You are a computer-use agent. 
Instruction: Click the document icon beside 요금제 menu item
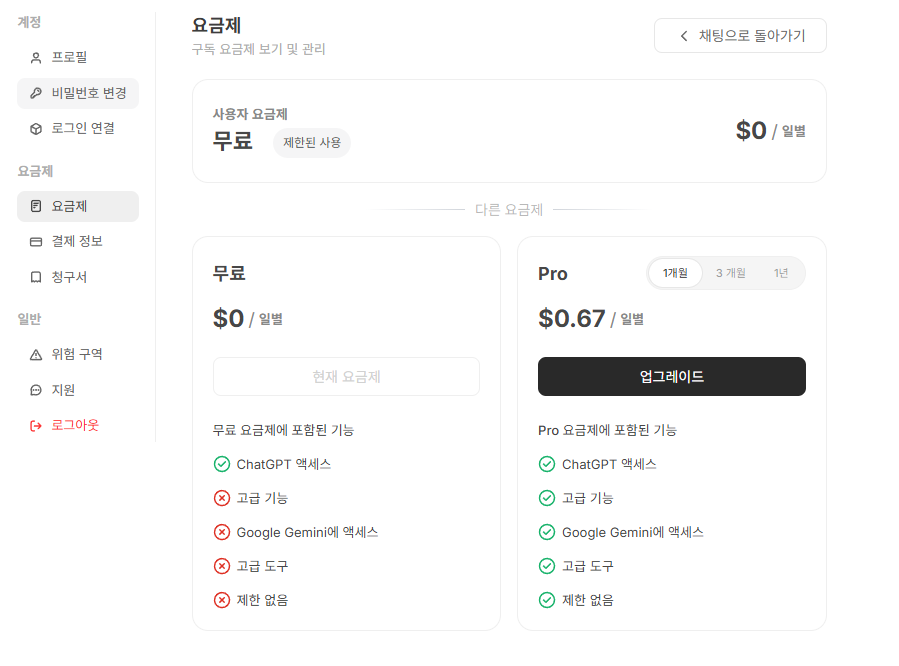click(36, 206)
